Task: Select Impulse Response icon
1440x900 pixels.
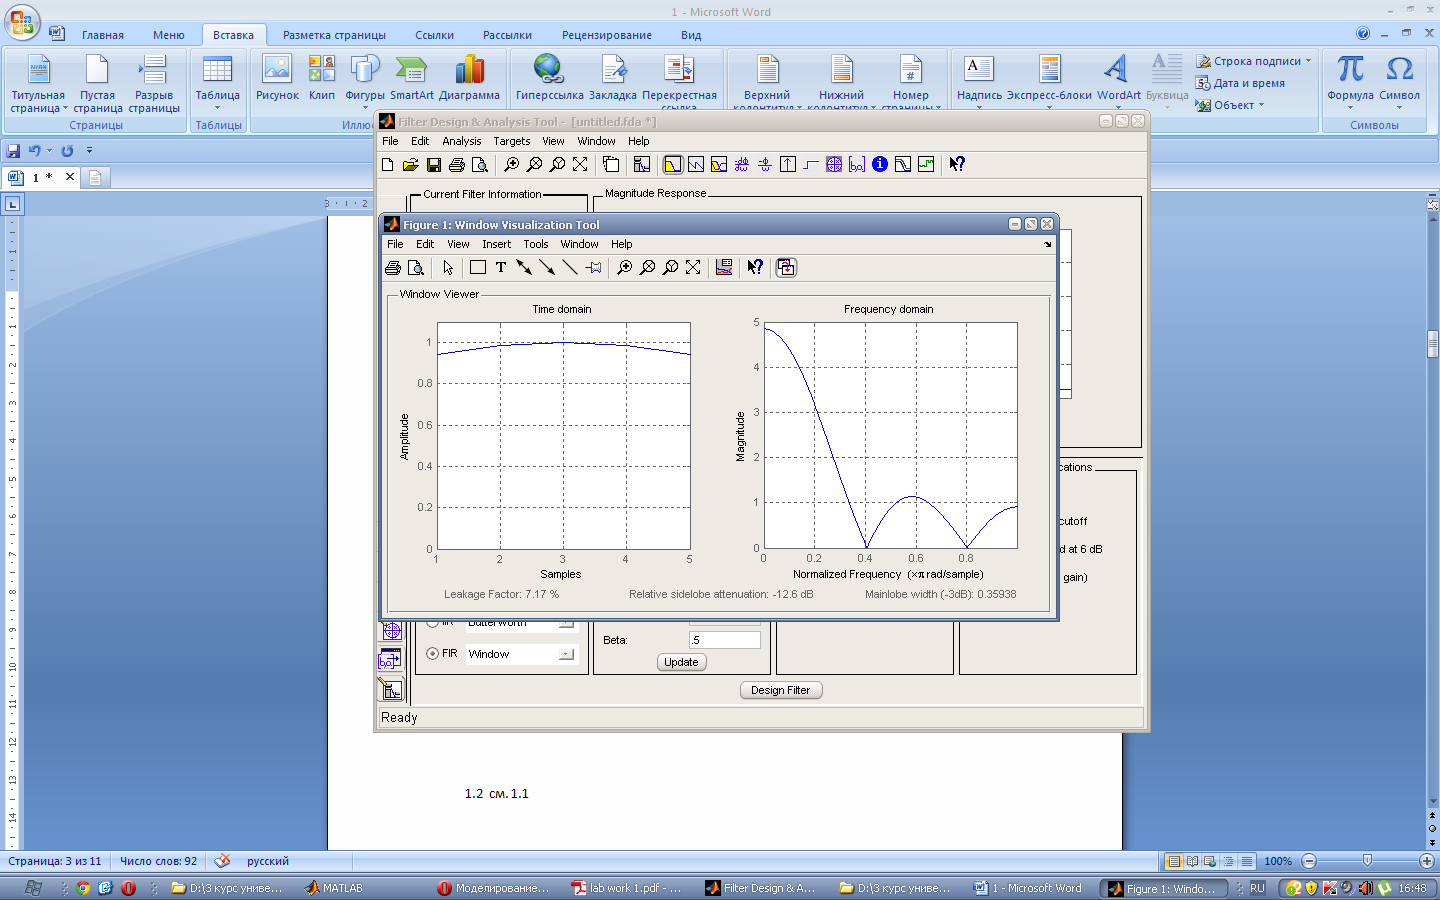Action: 788,165
